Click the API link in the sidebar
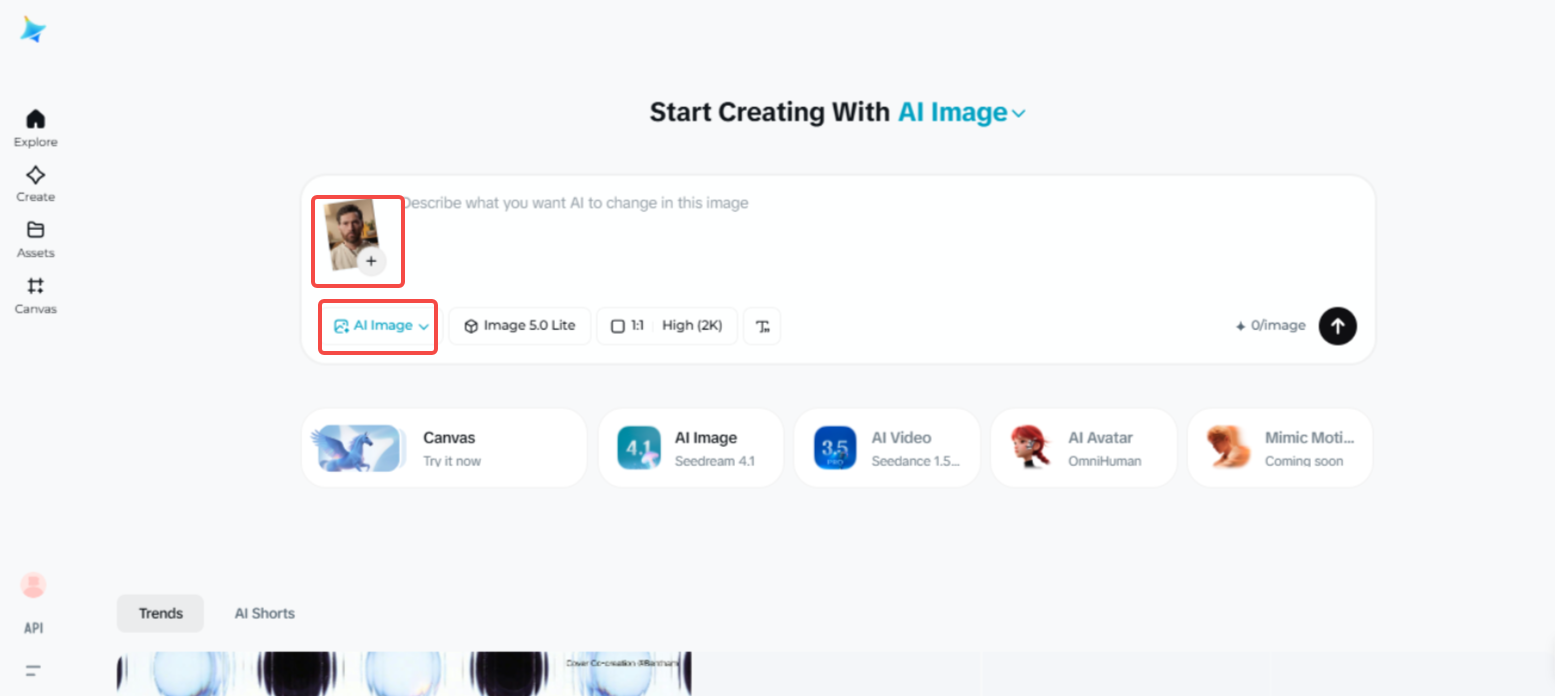The width and height of the screenshot is (1555, 696). click(33, 627)
